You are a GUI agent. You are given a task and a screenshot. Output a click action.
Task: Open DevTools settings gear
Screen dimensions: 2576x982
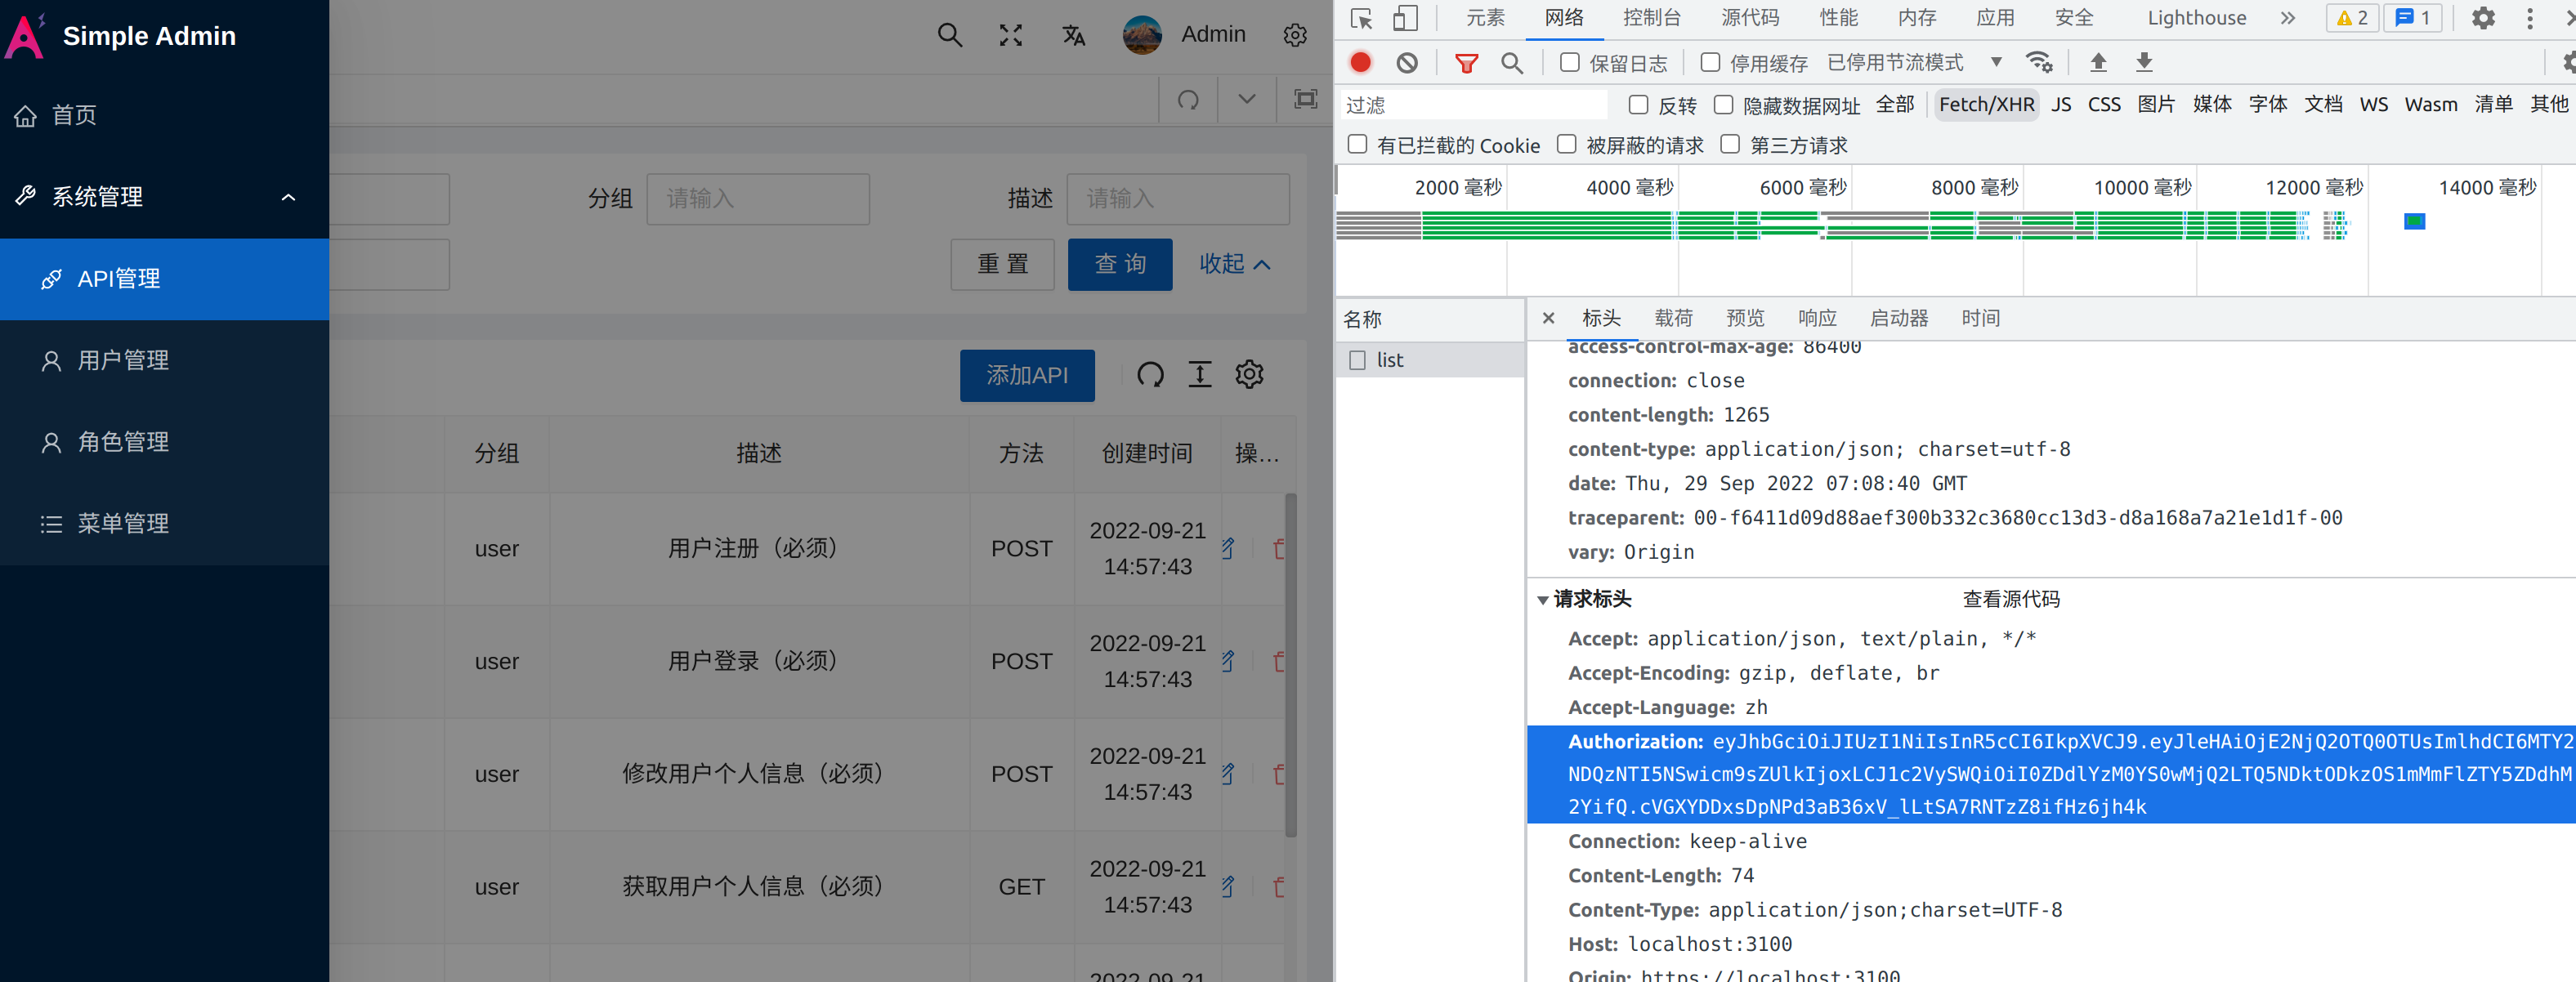pos(2483,18)
